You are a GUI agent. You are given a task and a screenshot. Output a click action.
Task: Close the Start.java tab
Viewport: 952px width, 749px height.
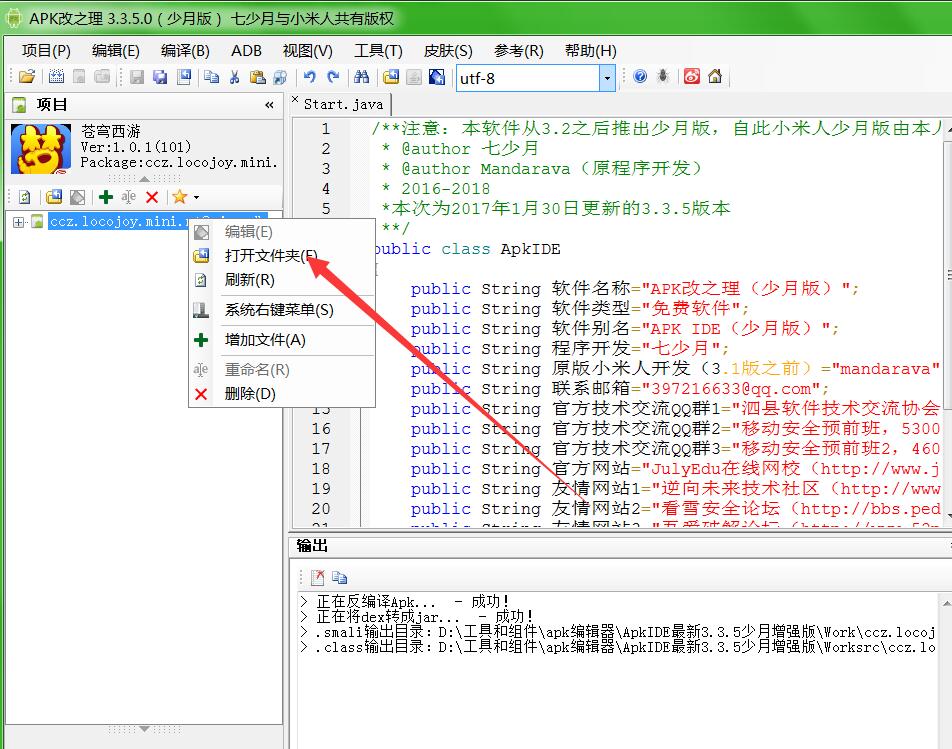coord(296,100)
